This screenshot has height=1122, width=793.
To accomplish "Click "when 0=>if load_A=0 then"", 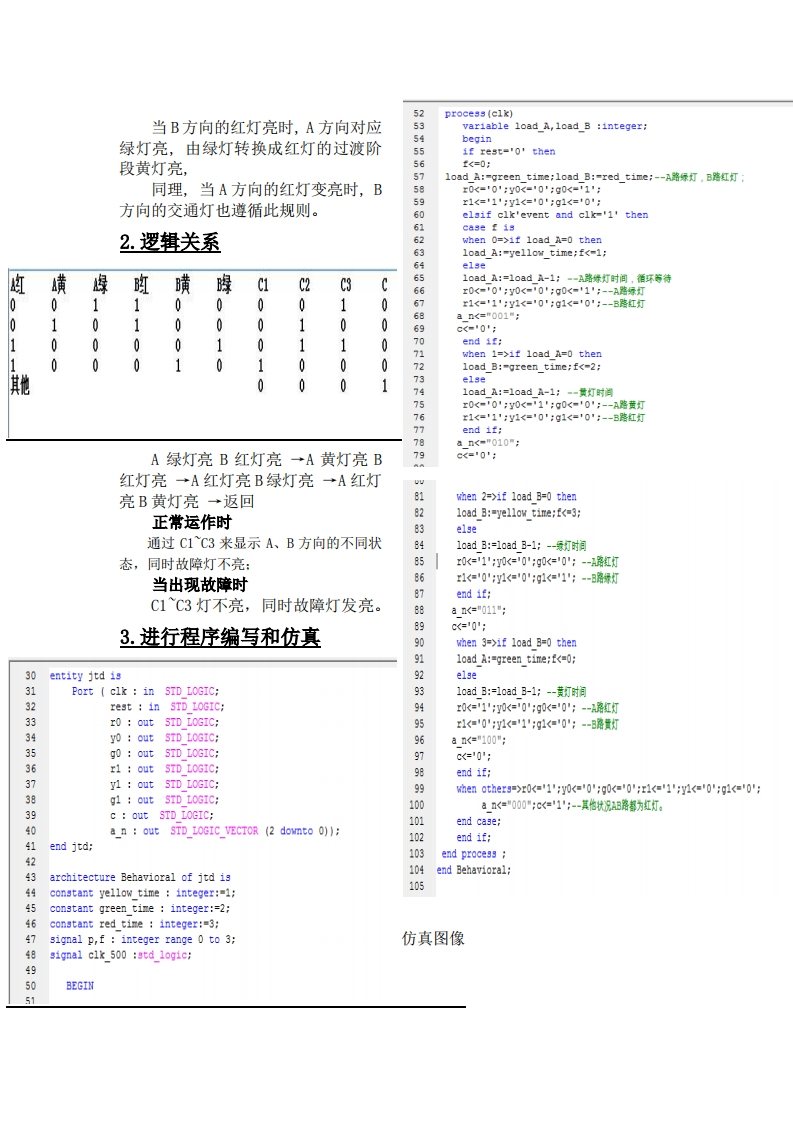I will (532, 240).
